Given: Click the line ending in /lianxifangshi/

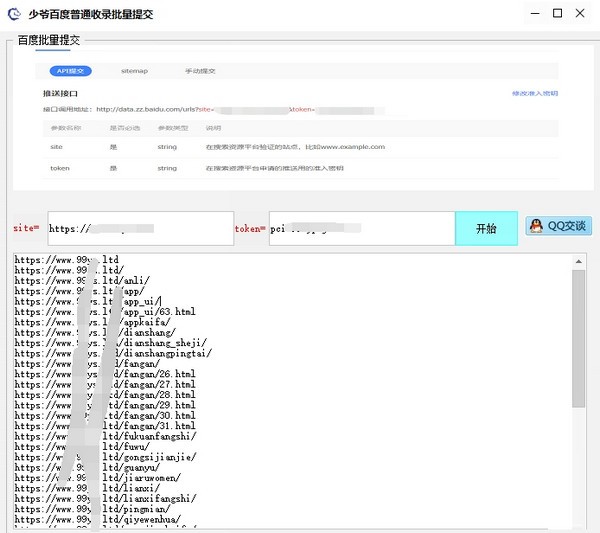Looking at the screenshot, I should click(x=106, y=499).
